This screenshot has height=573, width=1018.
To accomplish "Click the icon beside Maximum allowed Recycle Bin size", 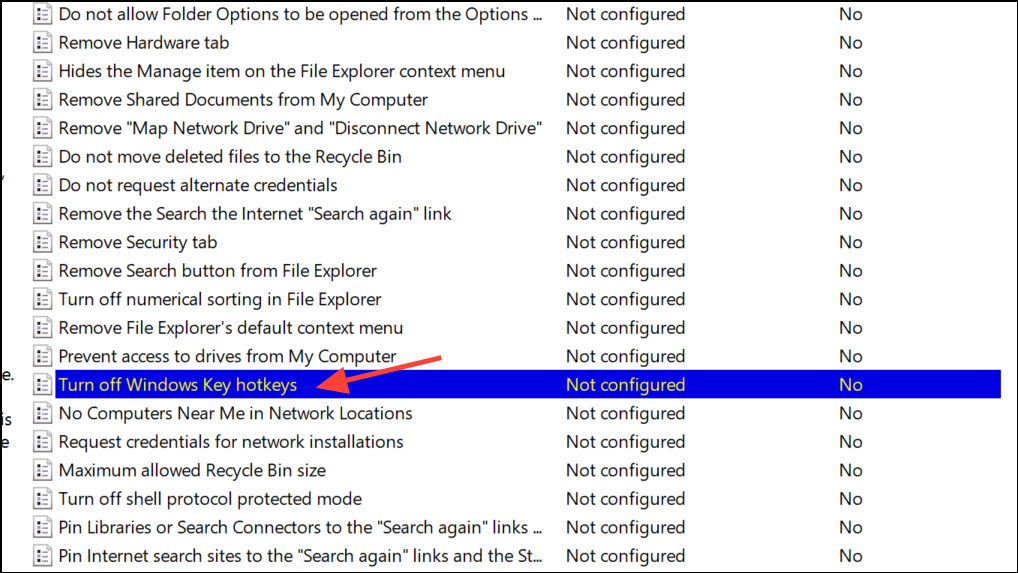I will click(x=42, y=471).
